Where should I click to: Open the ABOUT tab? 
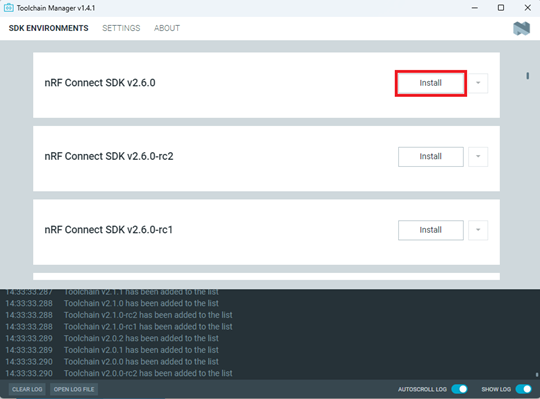tap(167, 28)
